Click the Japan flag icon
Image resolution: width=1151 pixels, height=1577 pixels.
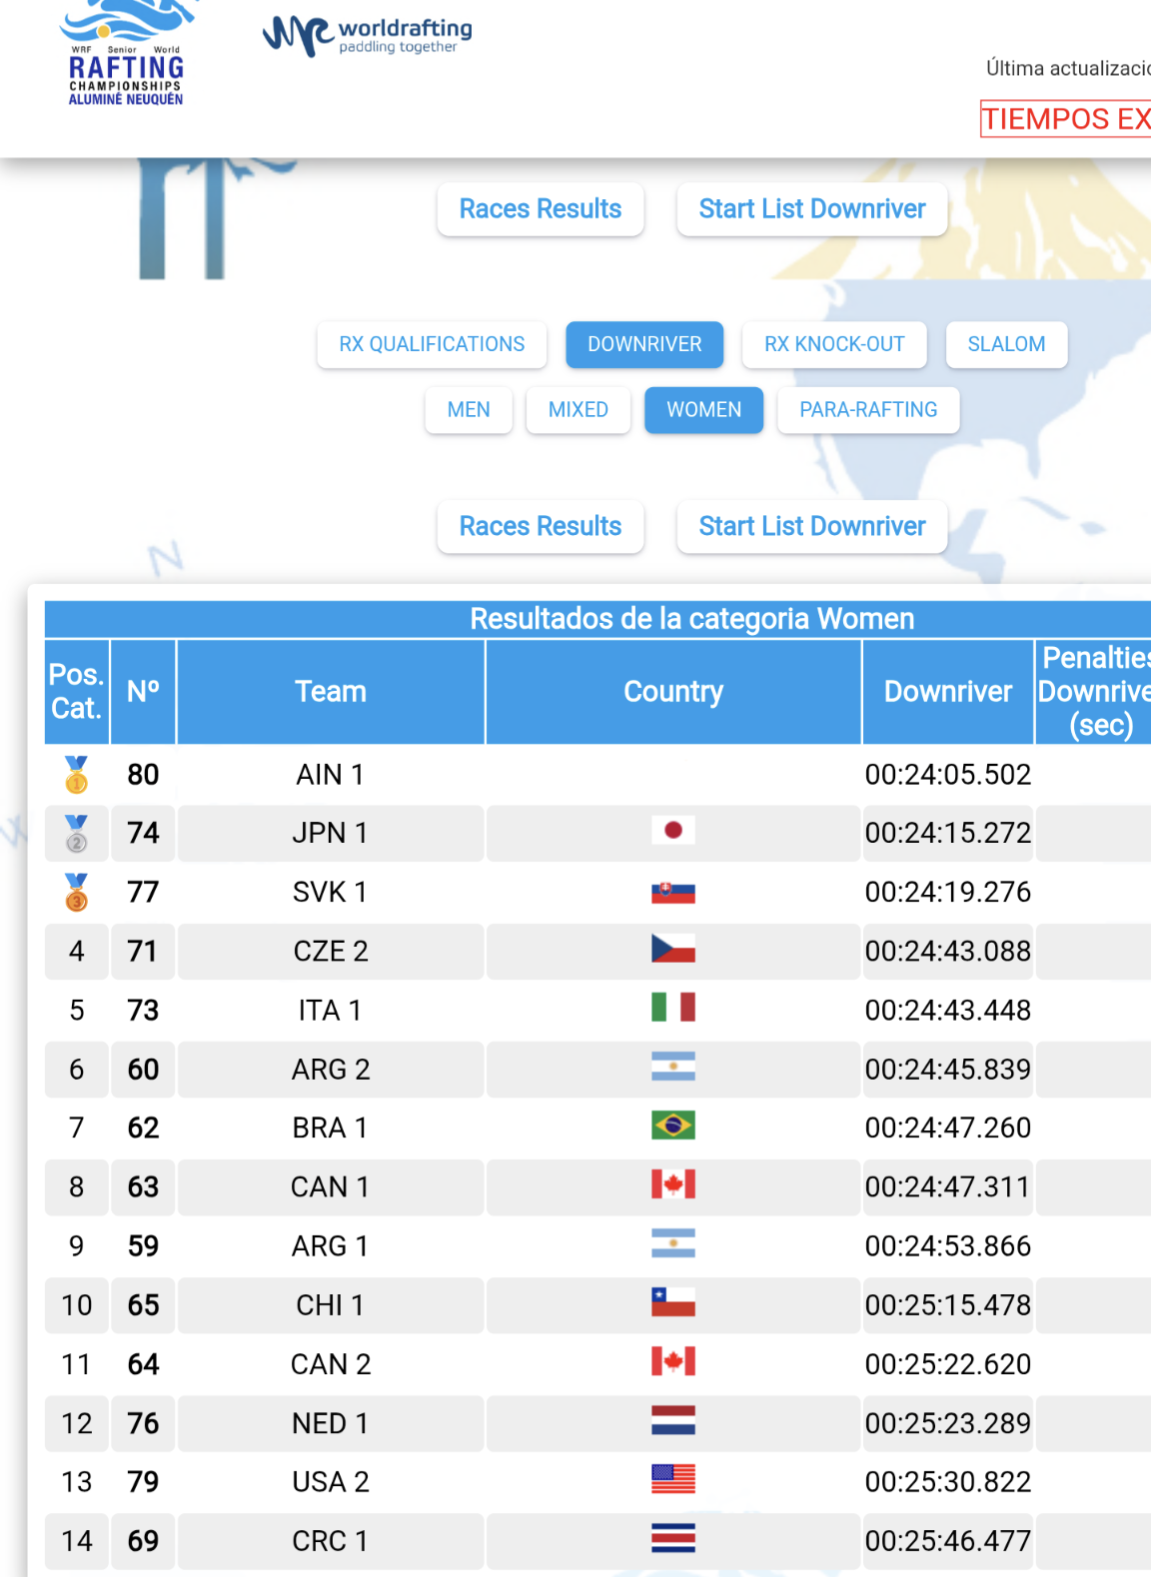point(673,831)
